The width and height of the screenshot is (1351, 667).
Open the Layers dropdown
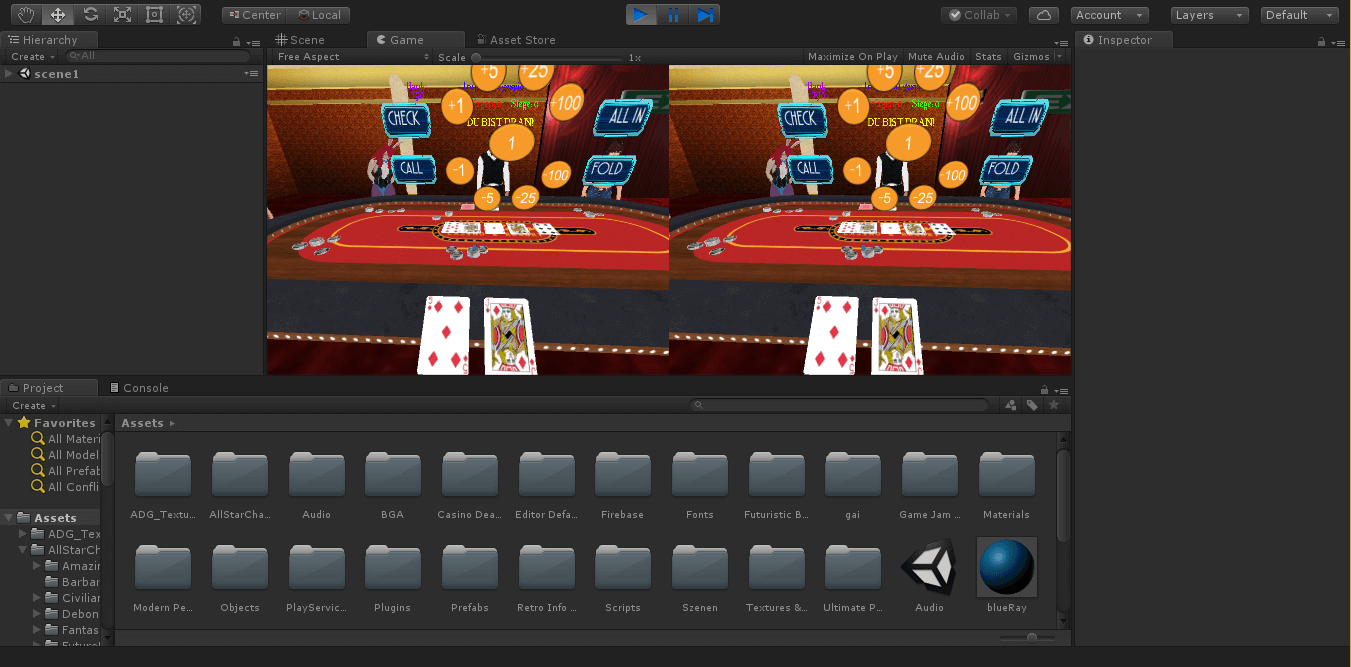pyautogui.click(x=1210, y=15)
